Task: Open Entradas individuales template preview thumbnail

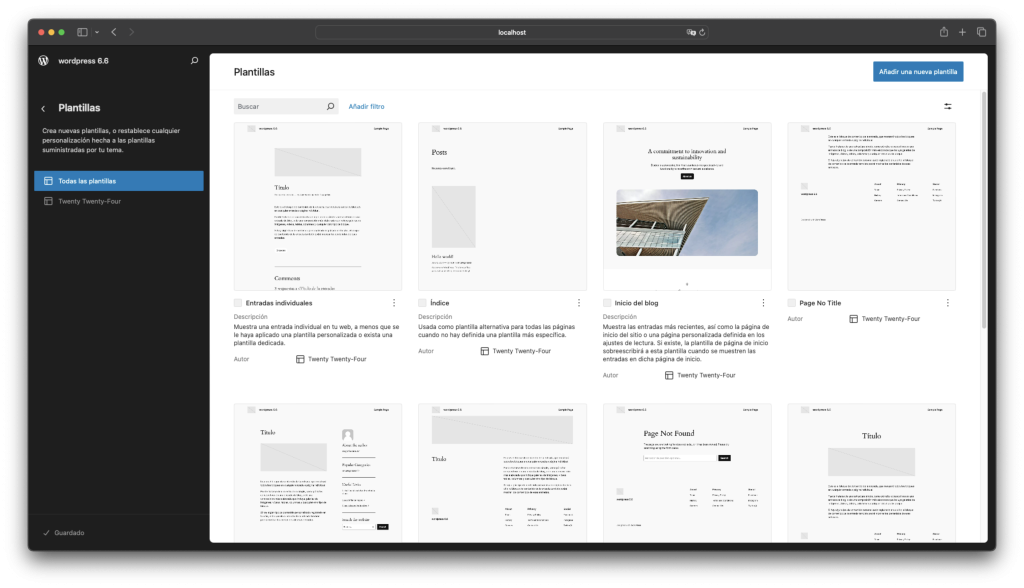Action: pos(318,206)
